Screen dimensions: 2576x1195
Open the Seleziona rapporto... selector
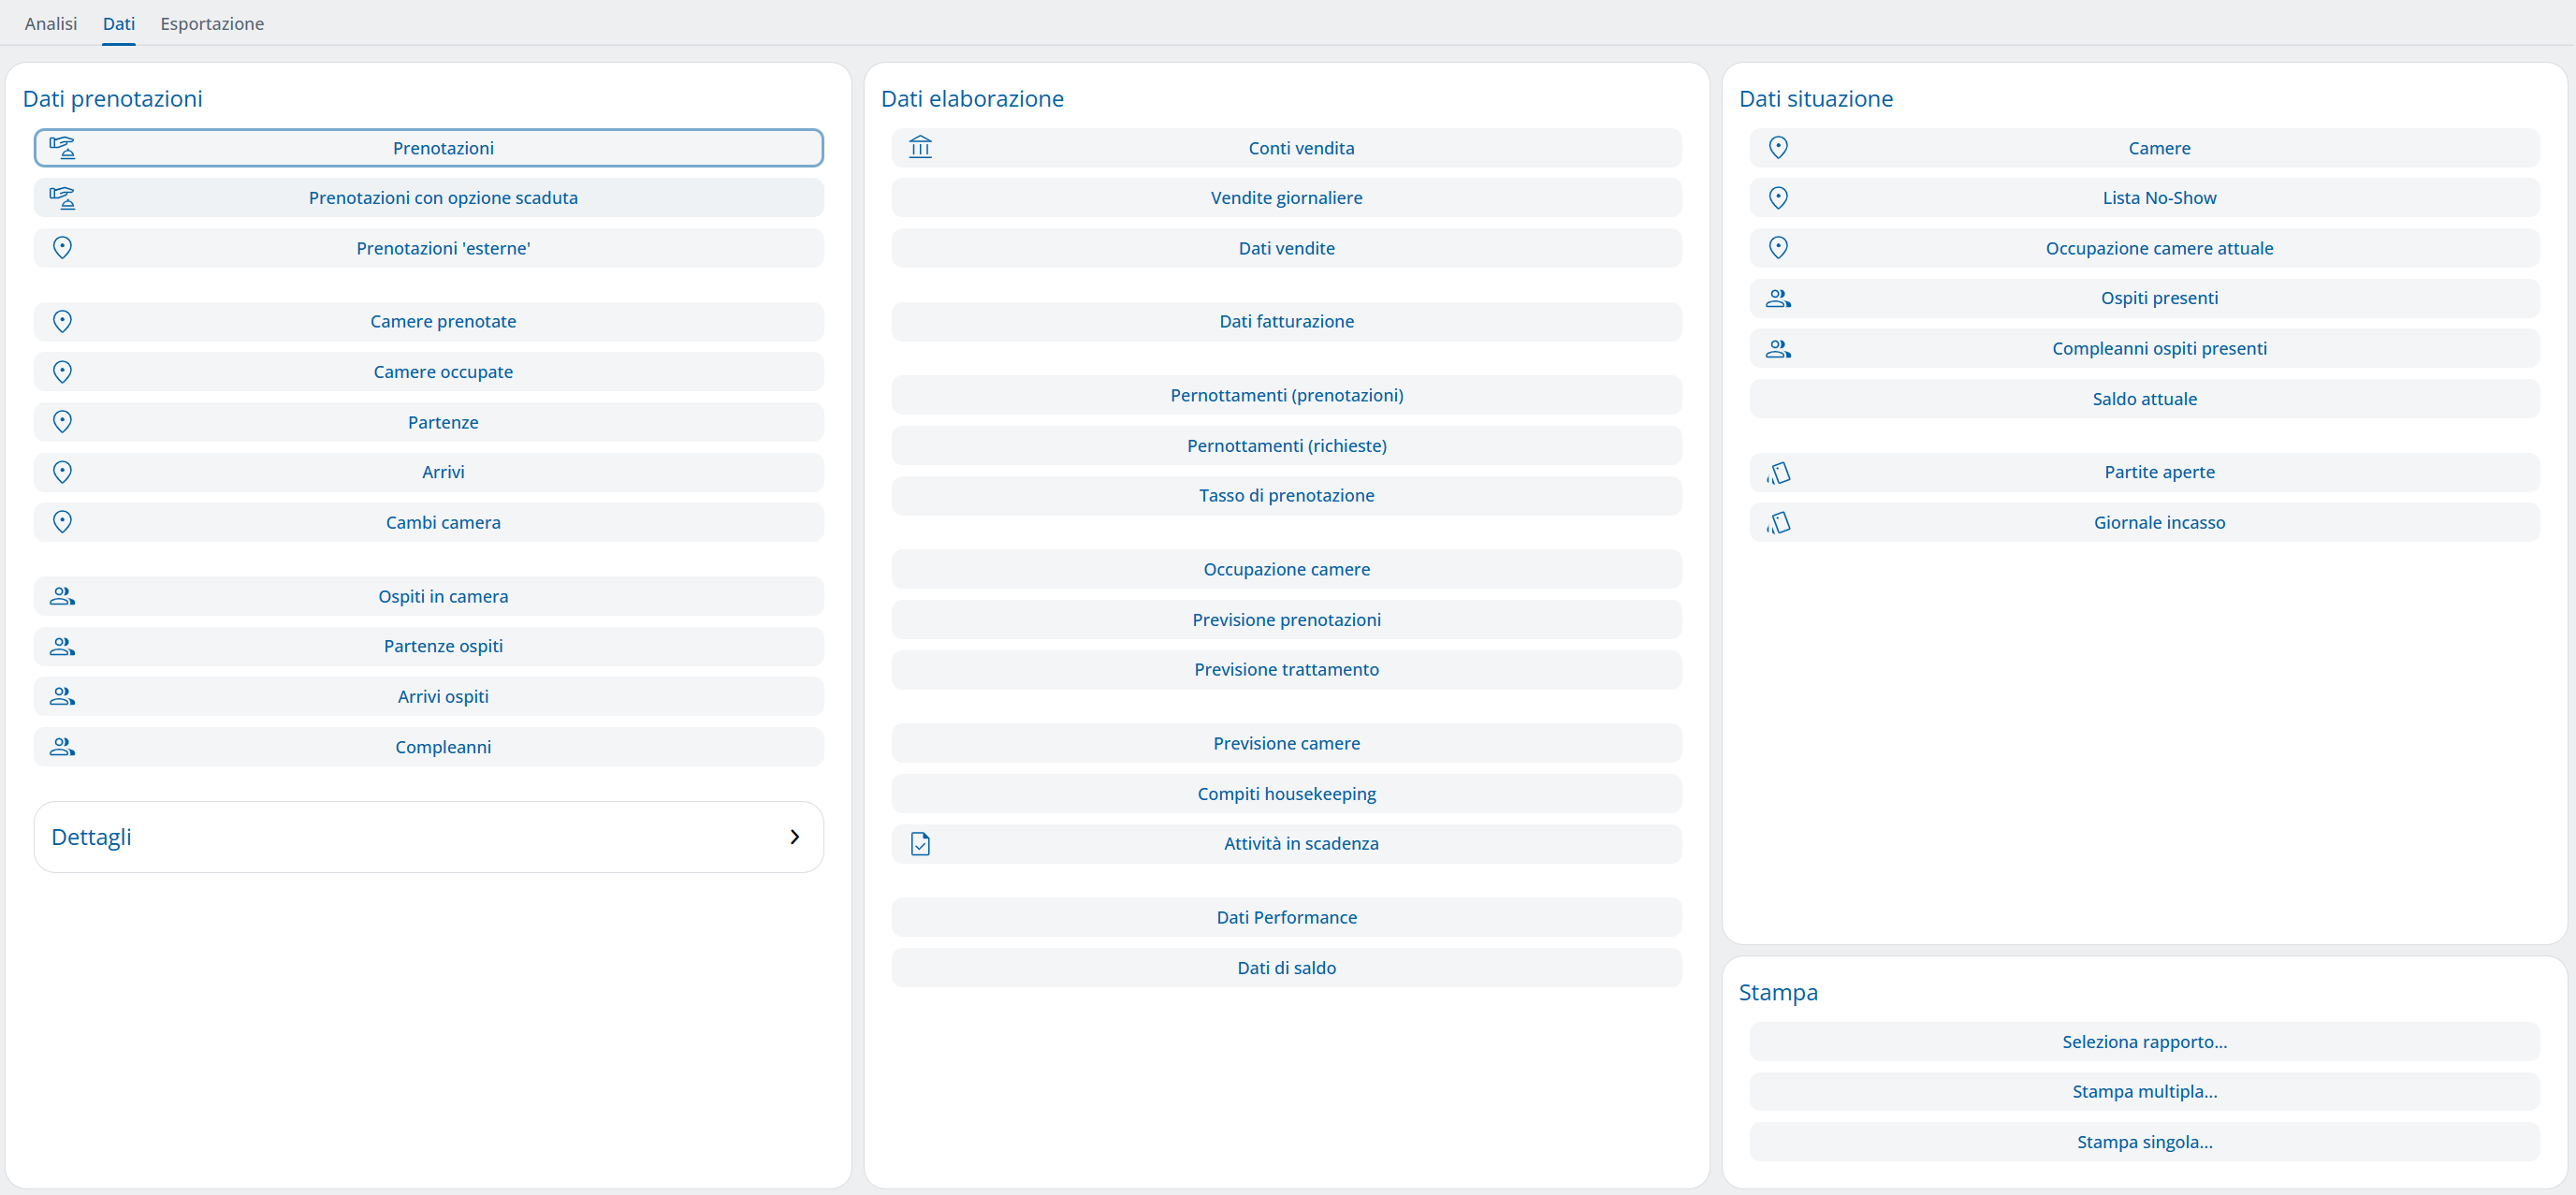tap(2144, 1042)
